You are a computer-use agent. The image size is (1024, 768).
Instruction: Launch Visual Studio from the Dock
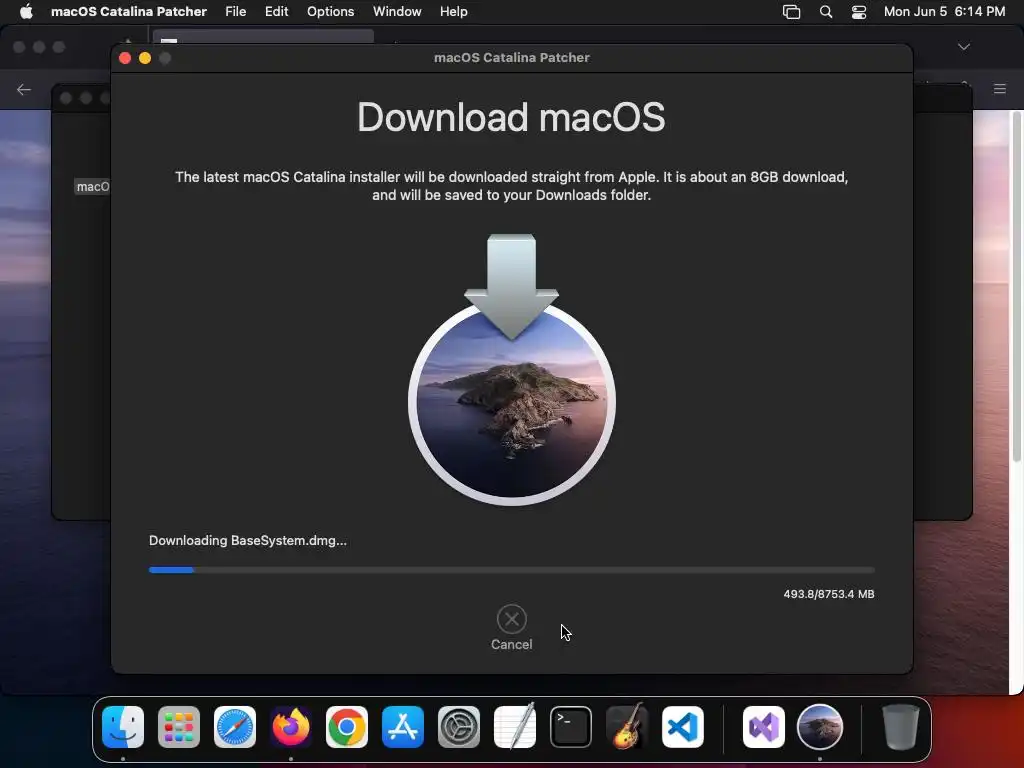pos(763,727)
